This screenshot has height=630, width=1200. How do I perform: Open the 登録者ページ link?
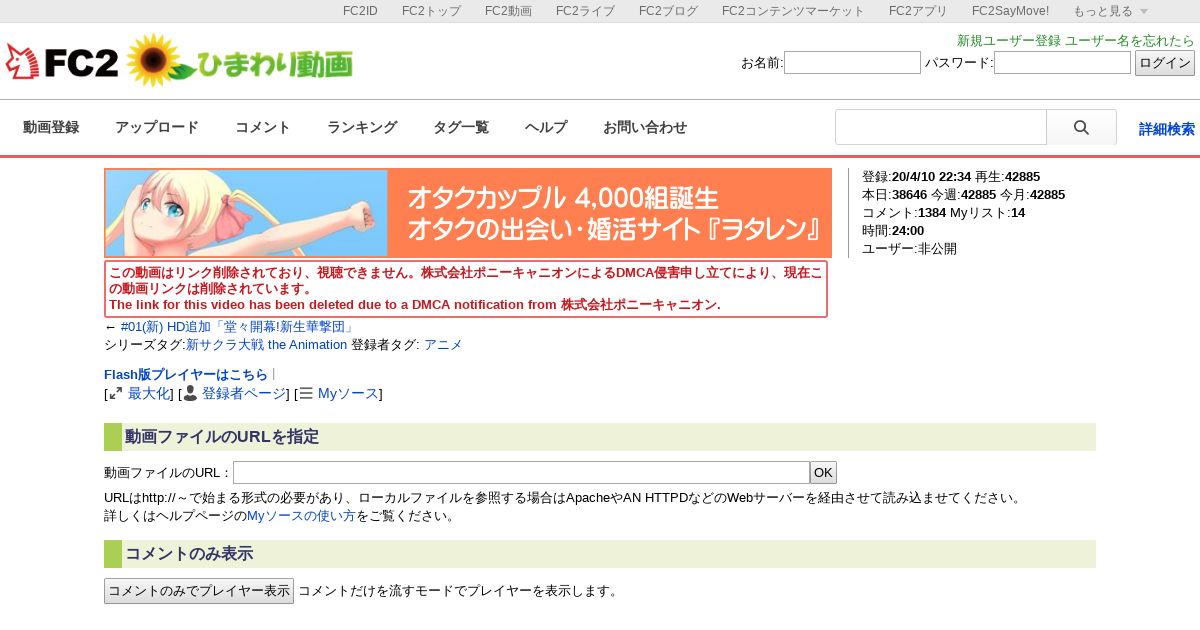pyautogui.click(x=244, y=394)
